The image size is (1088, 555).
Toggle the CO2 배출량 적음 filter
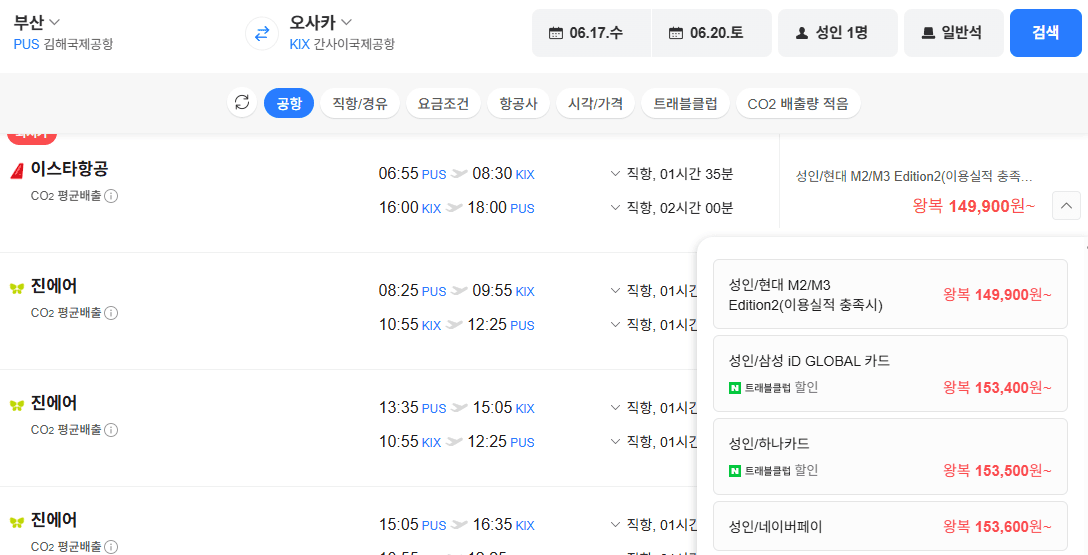[x=798, y=103]
